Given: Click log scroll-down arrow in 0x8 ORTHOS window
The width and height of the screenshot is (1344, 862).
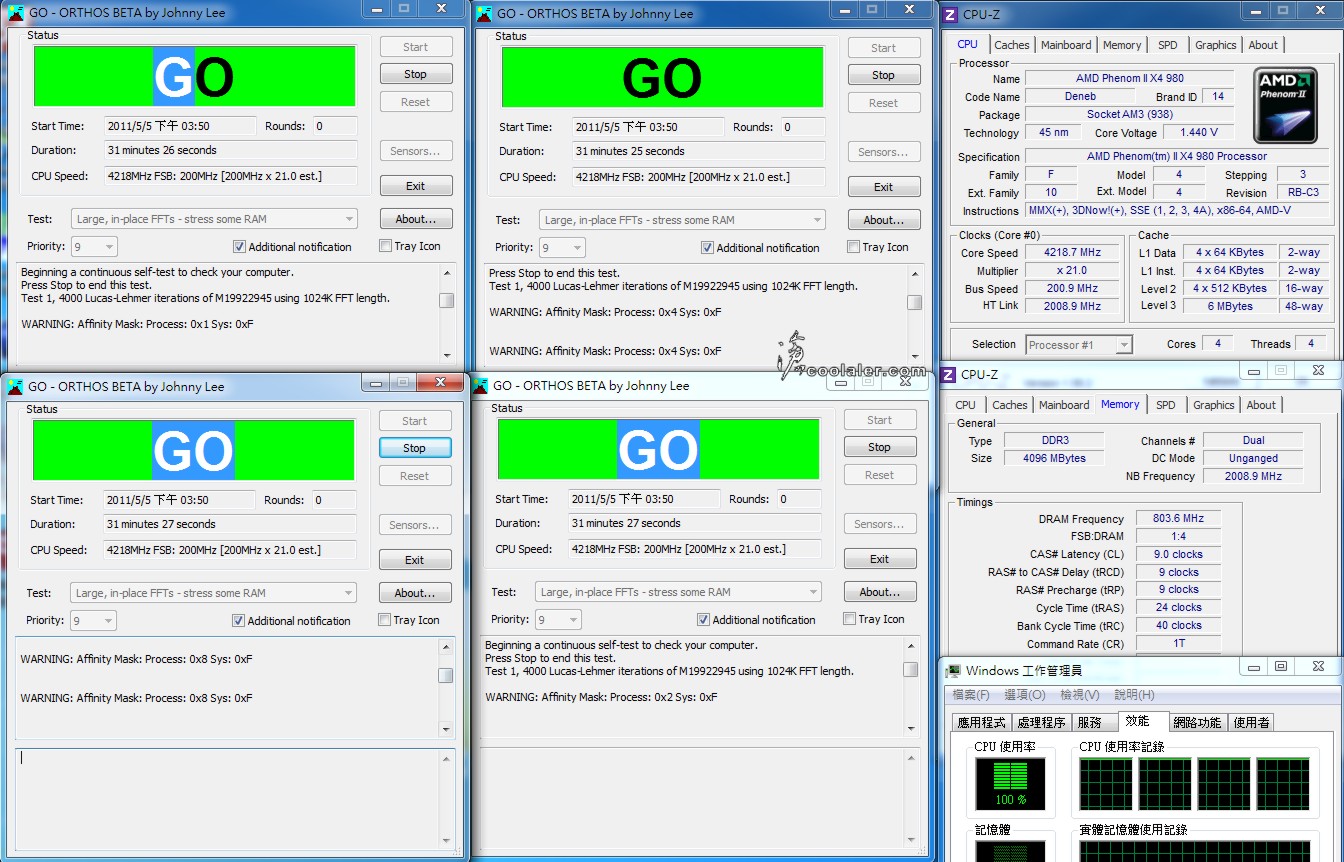Looking at the screenshot, I should [446, 729].
